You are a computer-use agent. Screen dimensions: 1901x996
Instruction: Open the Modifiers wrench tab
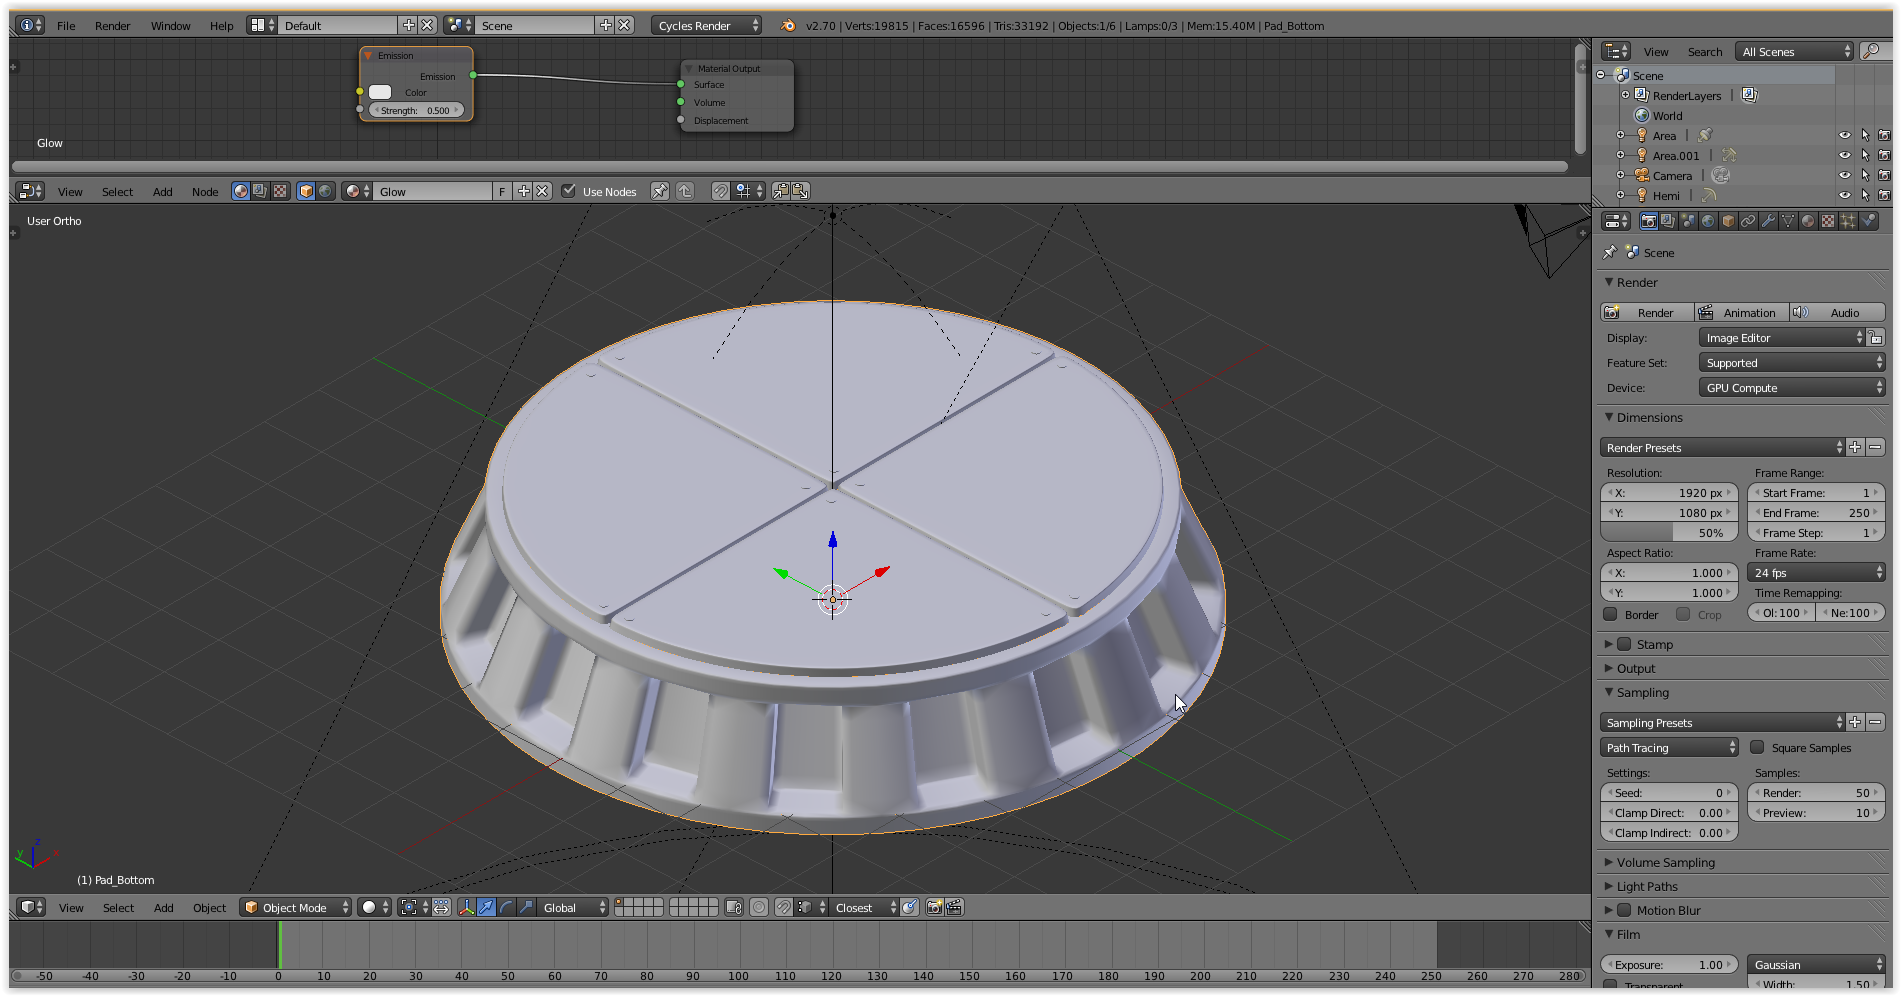(x=1768, y=221)
